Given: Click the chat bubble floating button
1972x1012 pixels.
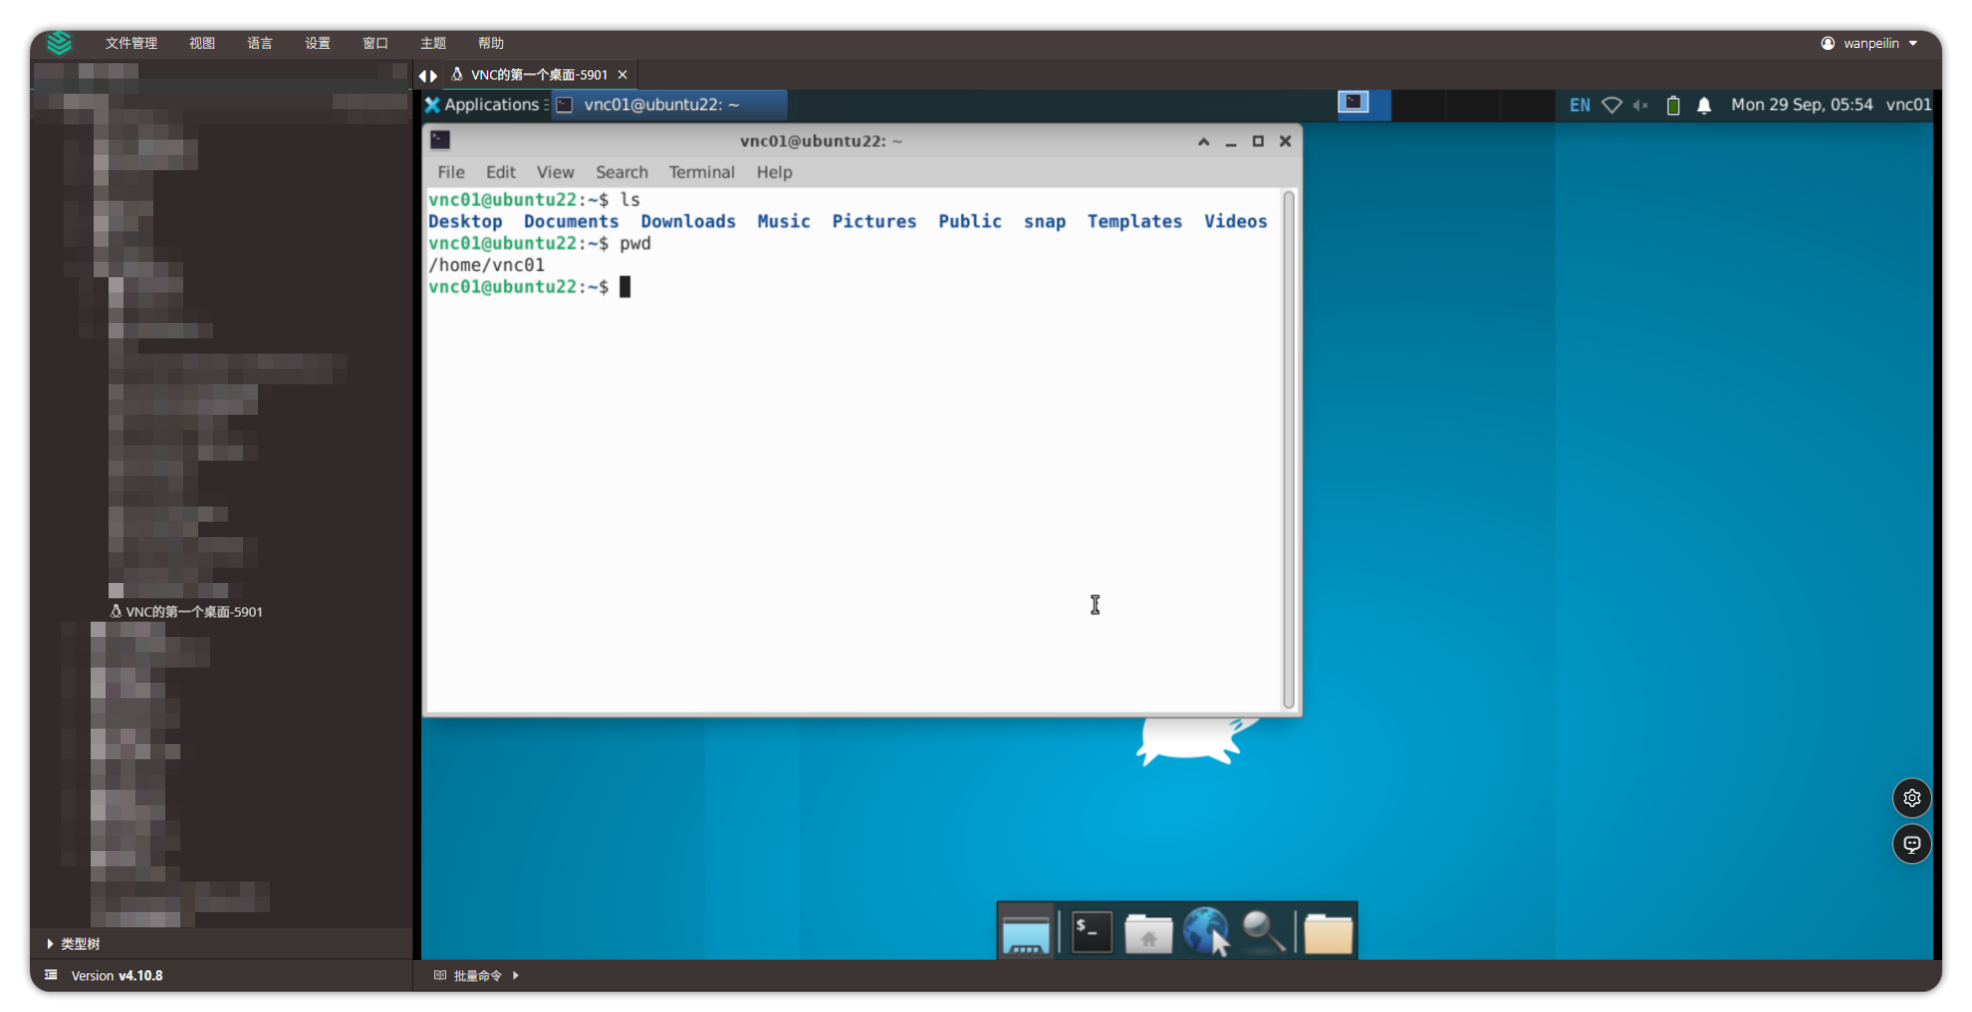Looking at the screenshot, I should click(x=1911, y=844).
